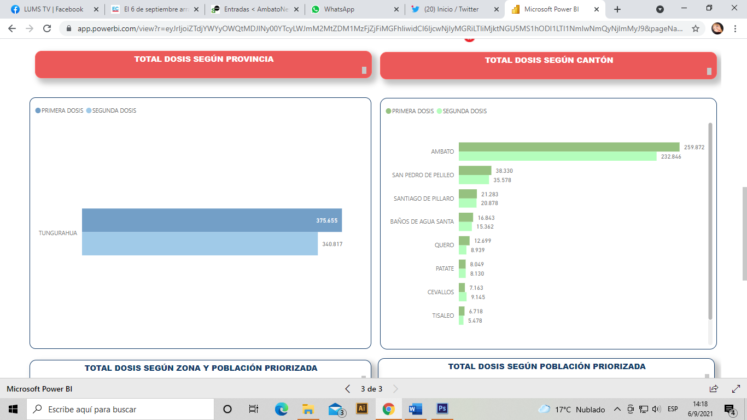The height and width of the screenshot is (420, 747).
Task: Go to previous report page
Action: 347,389
